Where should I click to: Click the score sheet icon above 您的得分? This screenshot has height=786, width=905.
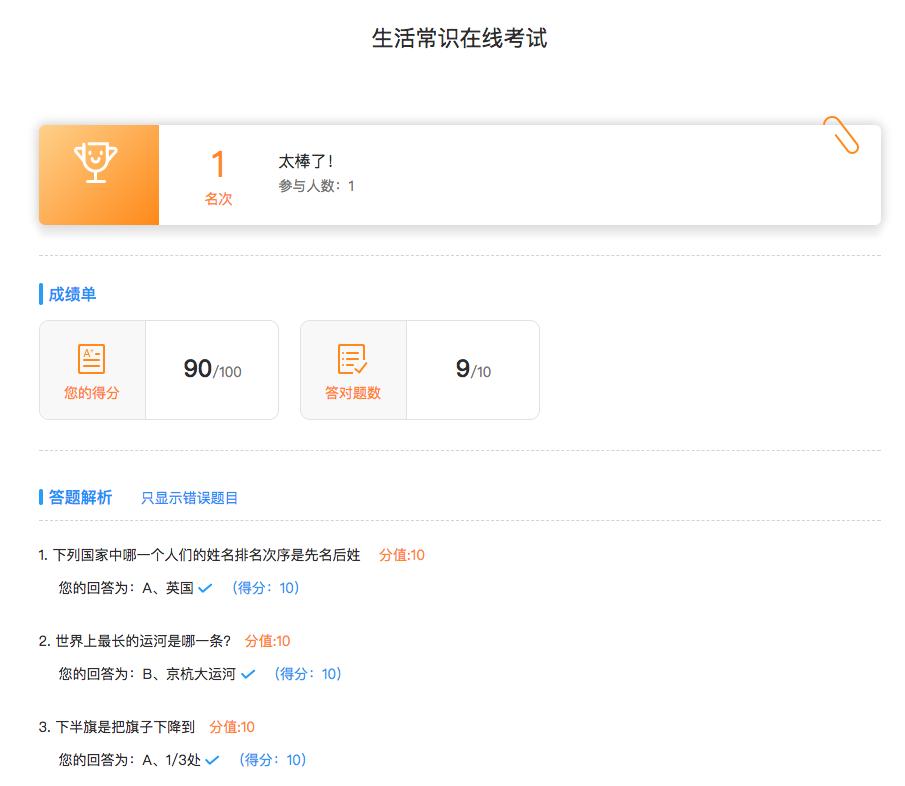tap(91, 359)
